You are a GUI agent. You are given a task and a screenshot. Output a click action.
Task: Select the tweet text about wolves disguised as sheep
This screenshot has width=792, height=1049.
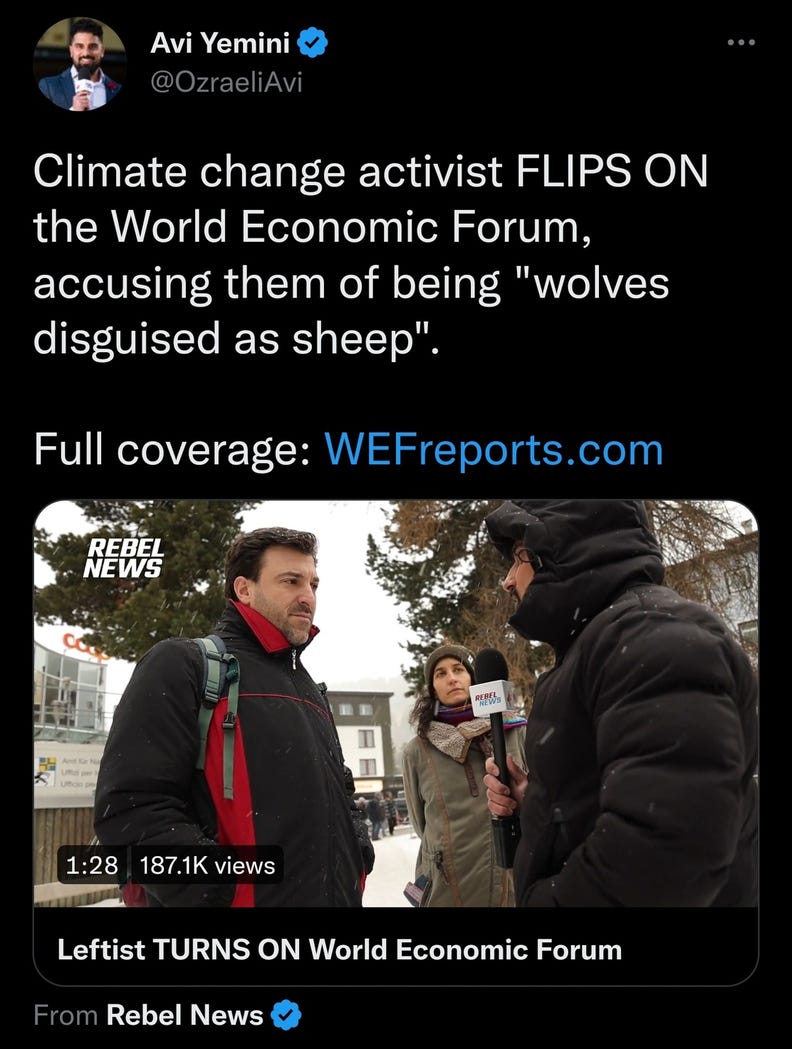click(371, 254)
